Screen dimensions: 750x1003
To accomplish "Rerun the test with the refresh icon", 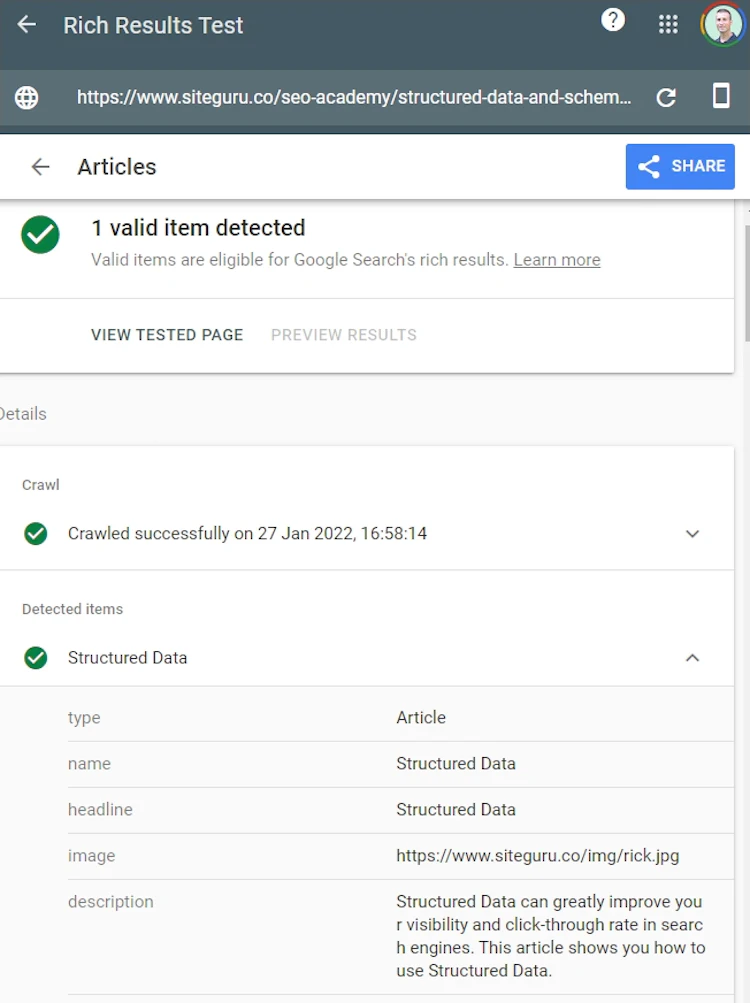I will pos(666,97).
